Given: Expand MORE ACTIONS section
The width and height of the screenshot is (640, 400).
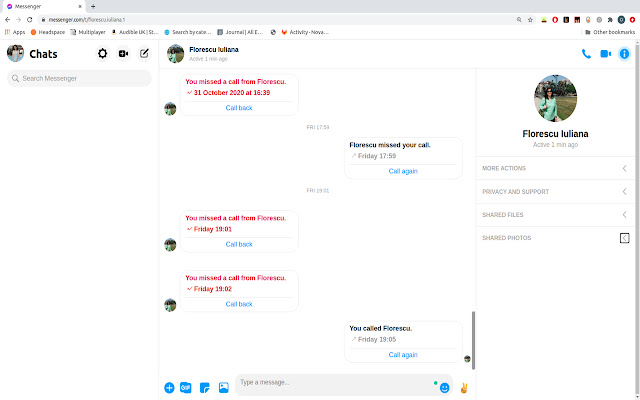Looking at the screenshot, I should click(555, 168).
